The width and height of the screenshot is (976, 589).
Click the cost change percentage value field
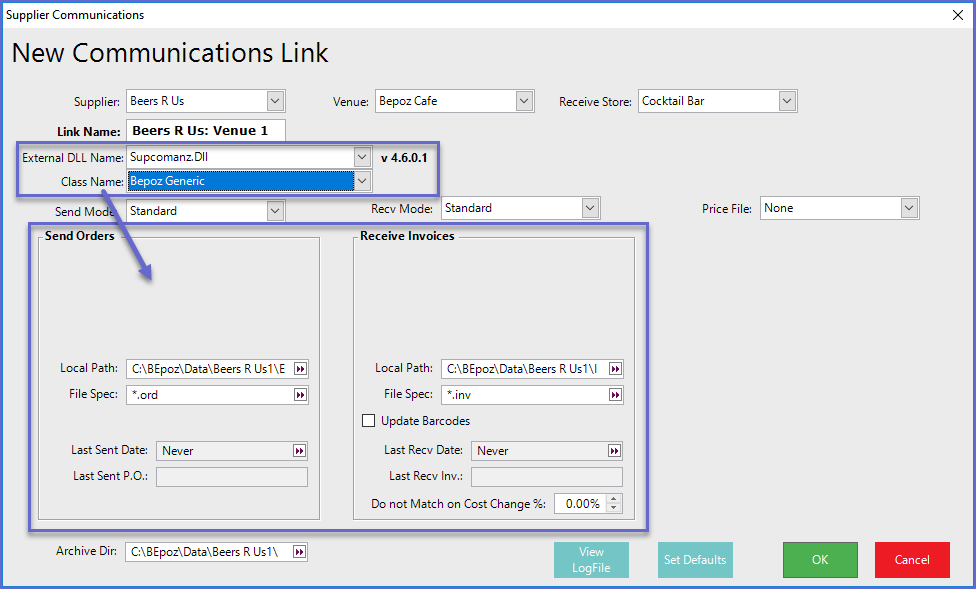tap(580, 504)
